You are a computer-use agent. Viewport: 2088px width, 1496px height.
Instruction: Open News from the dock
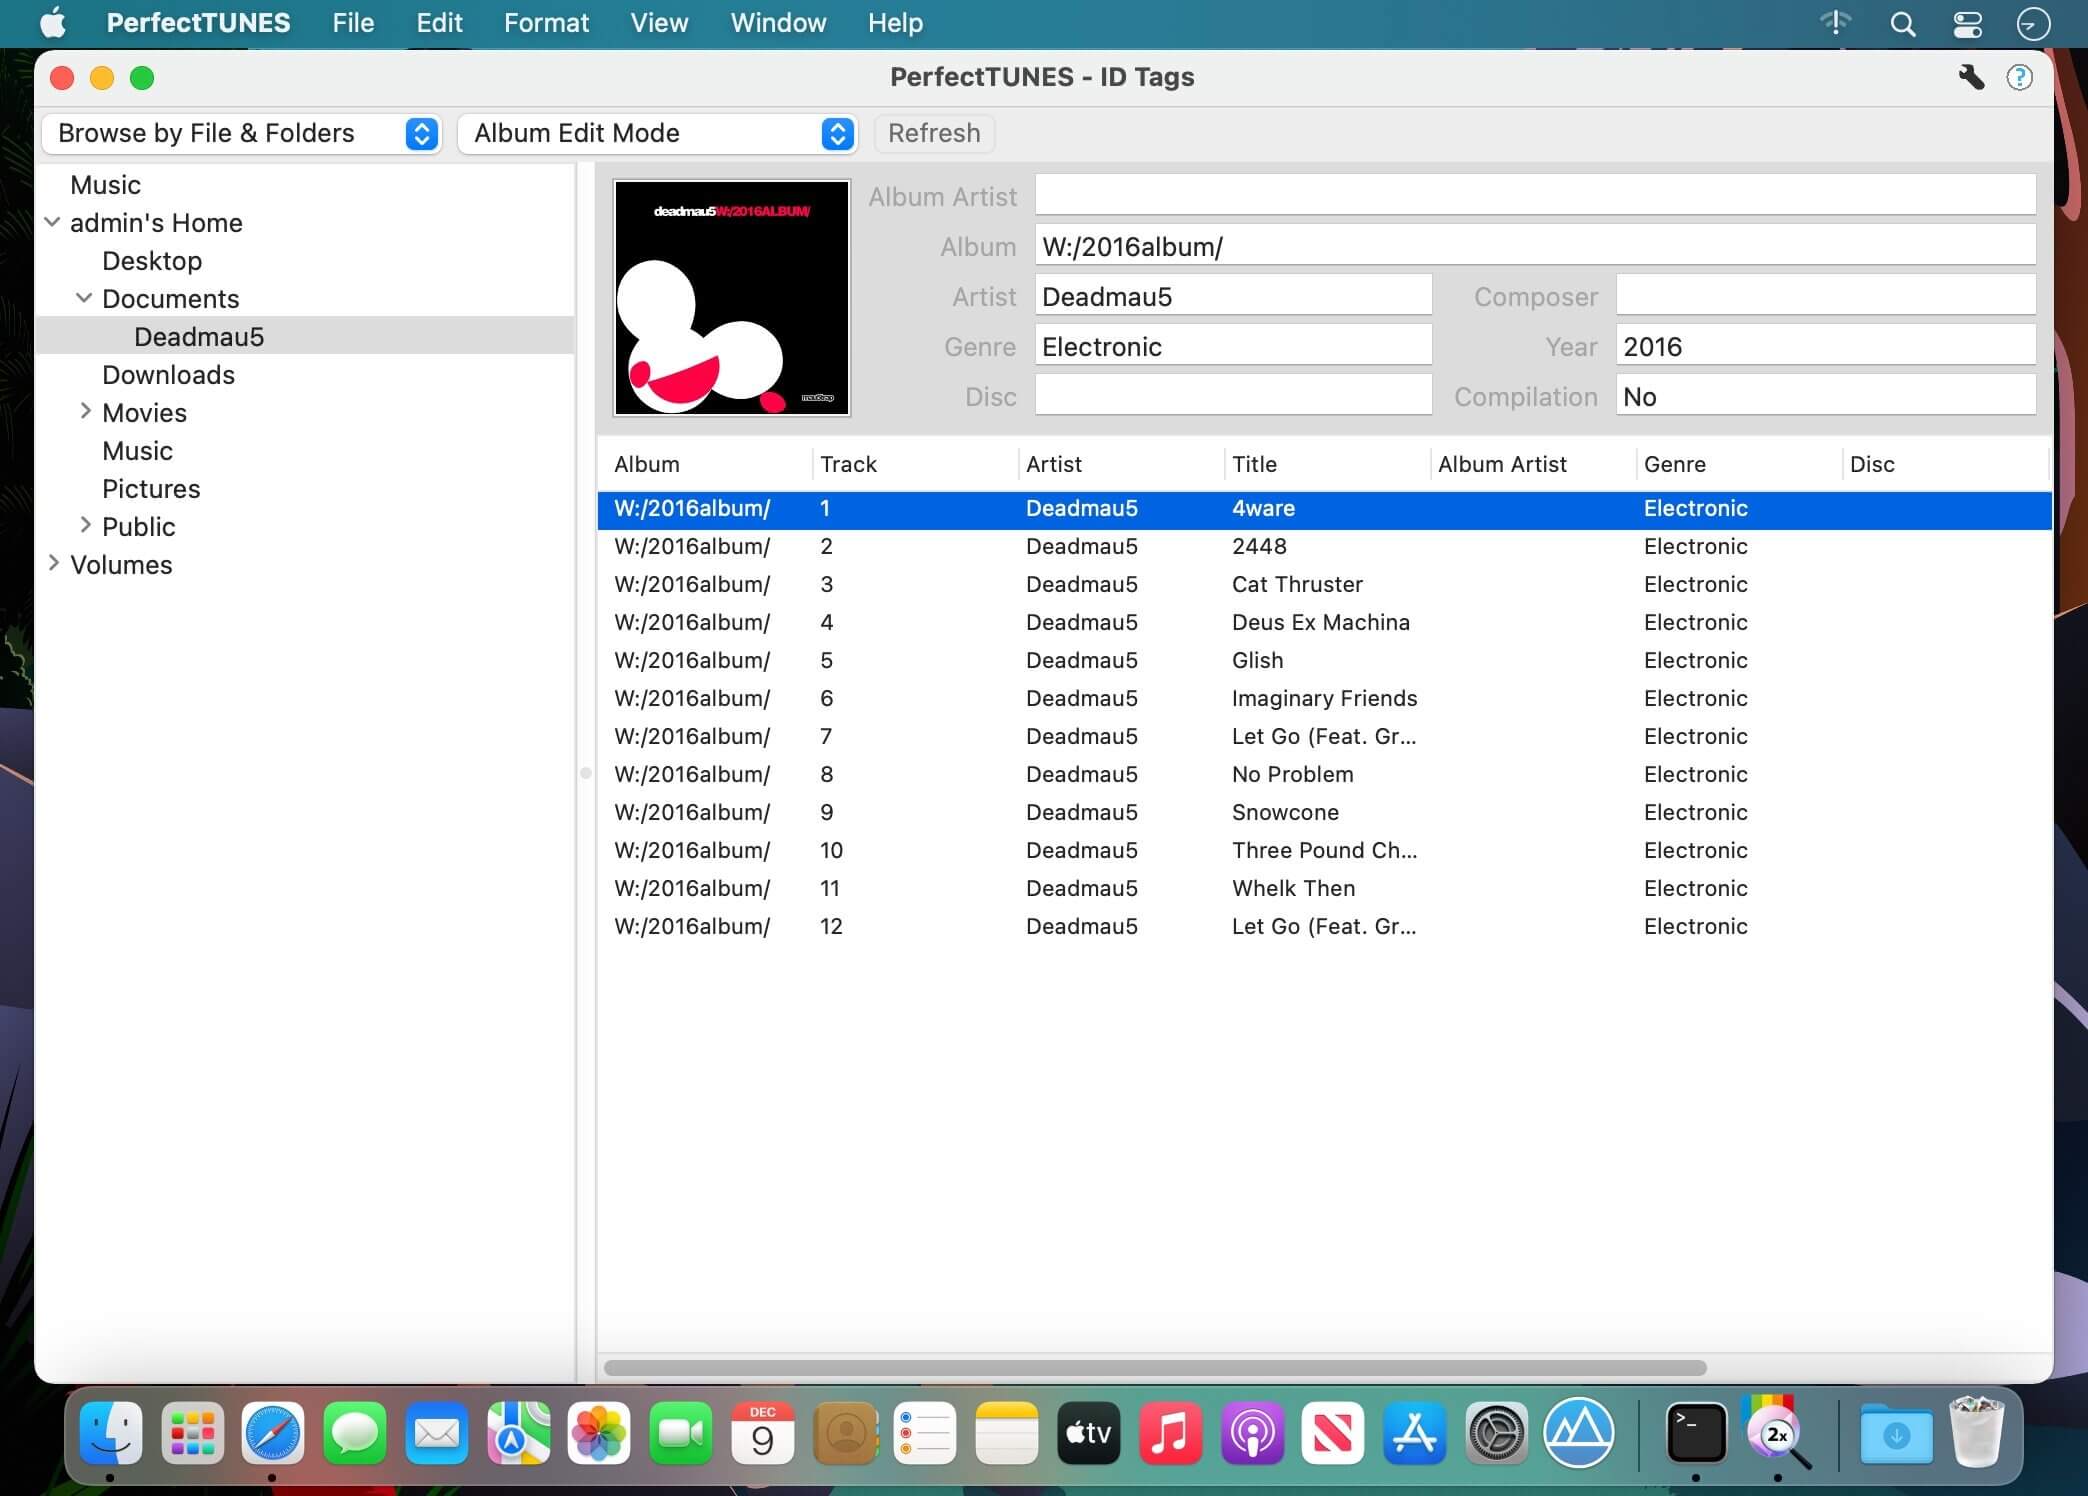(1333, 1433)
